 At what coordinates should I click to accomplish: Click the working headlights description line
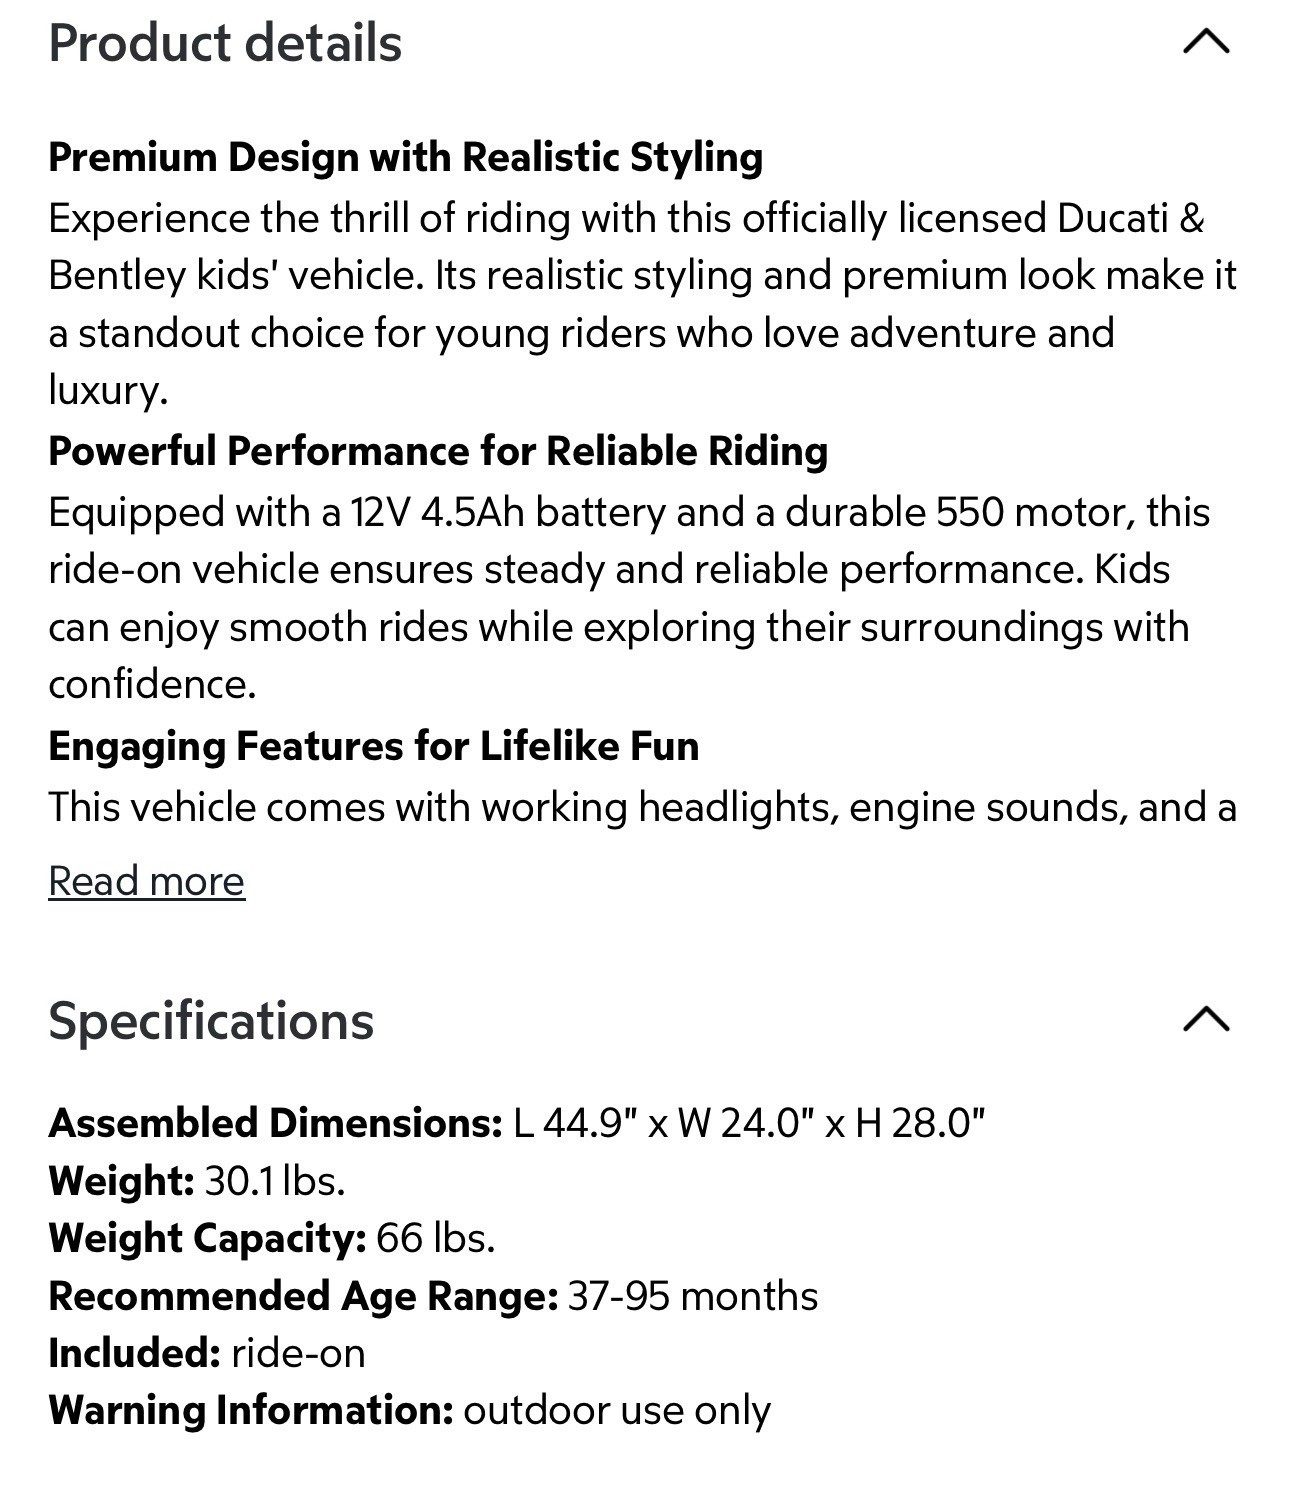642,807
